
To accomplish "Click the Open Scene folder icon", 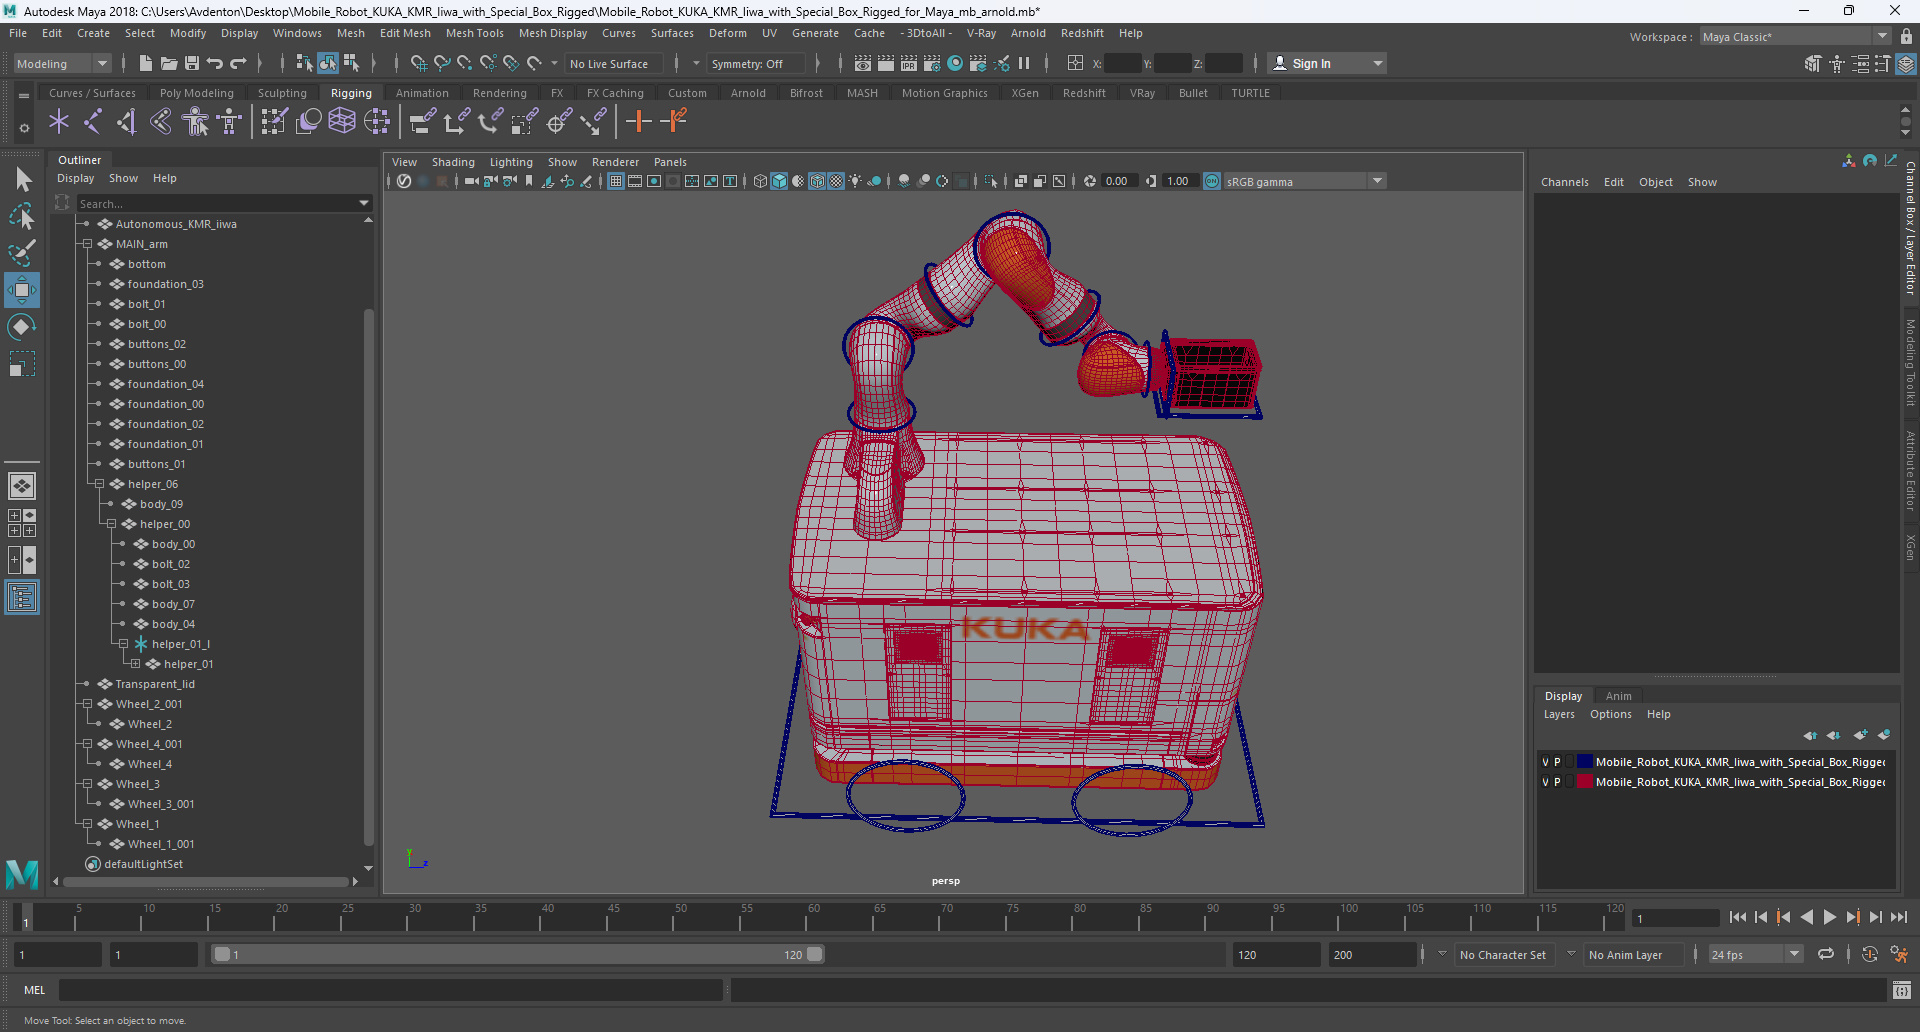I will click(x=169, y=63).
